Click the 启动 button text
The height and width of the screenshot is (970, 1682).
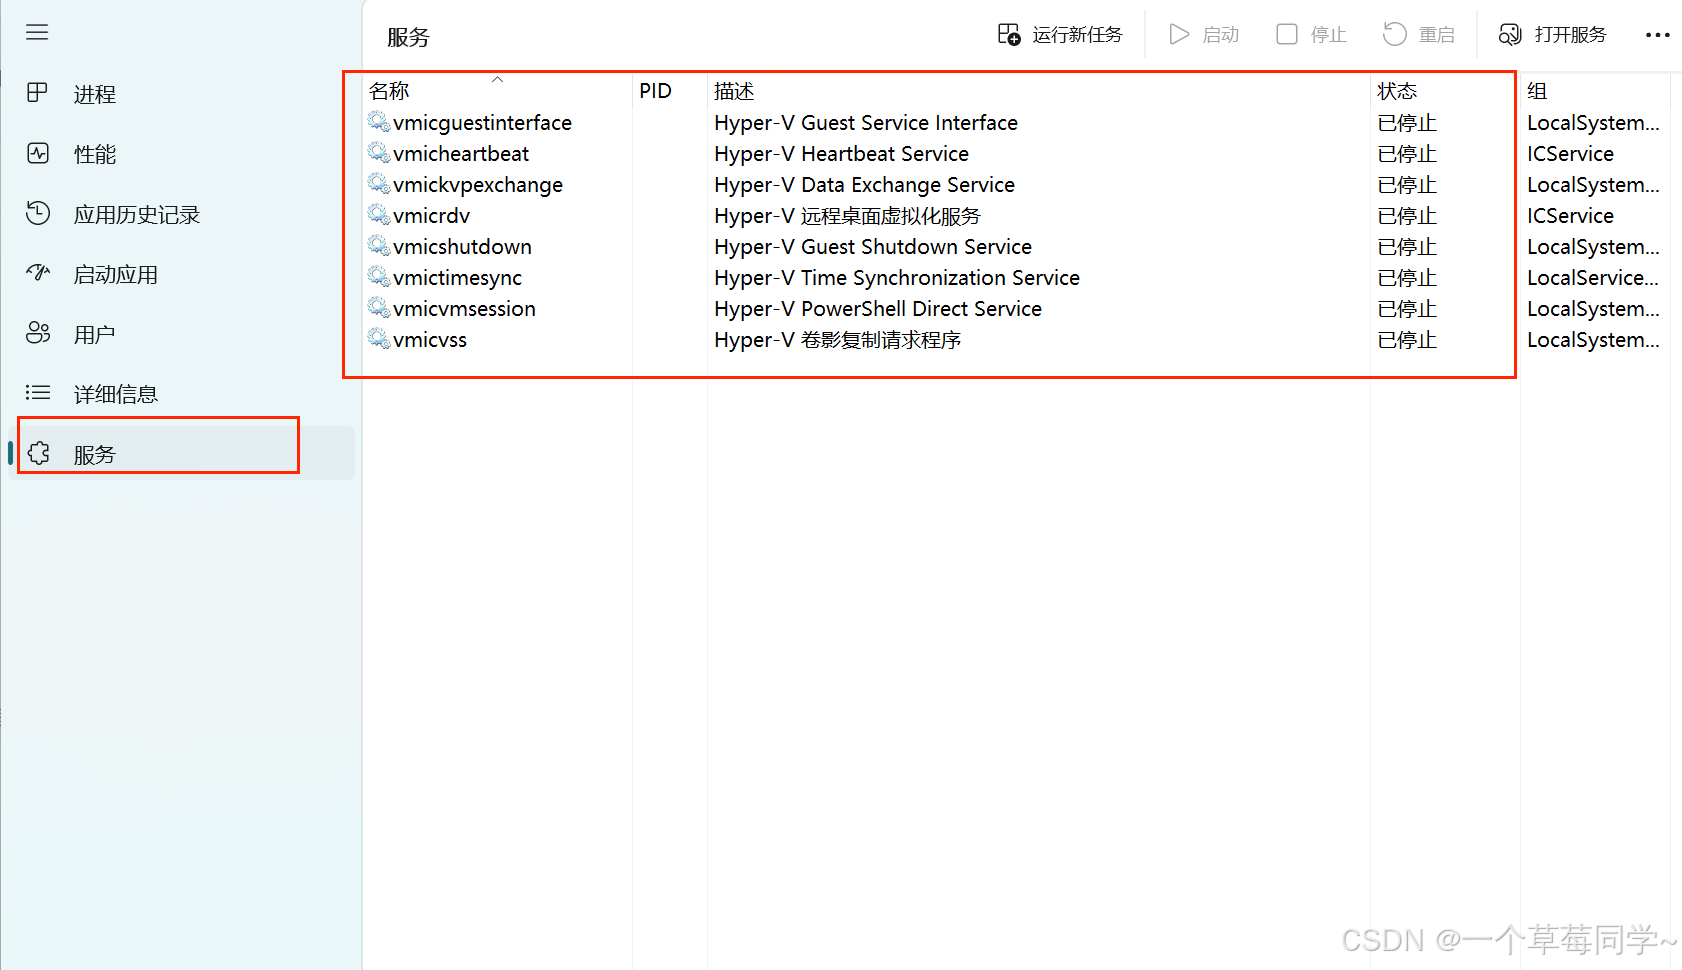tap(1221, 35)
